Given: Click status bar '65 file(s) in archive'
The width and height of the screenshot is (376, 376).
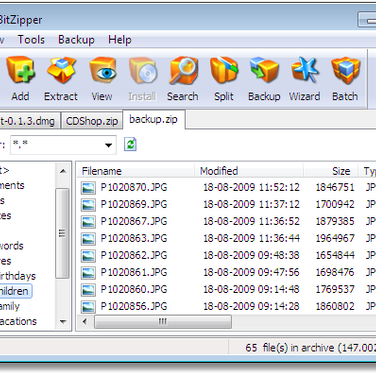Looking at the screenshot, I should pos(290,348).
